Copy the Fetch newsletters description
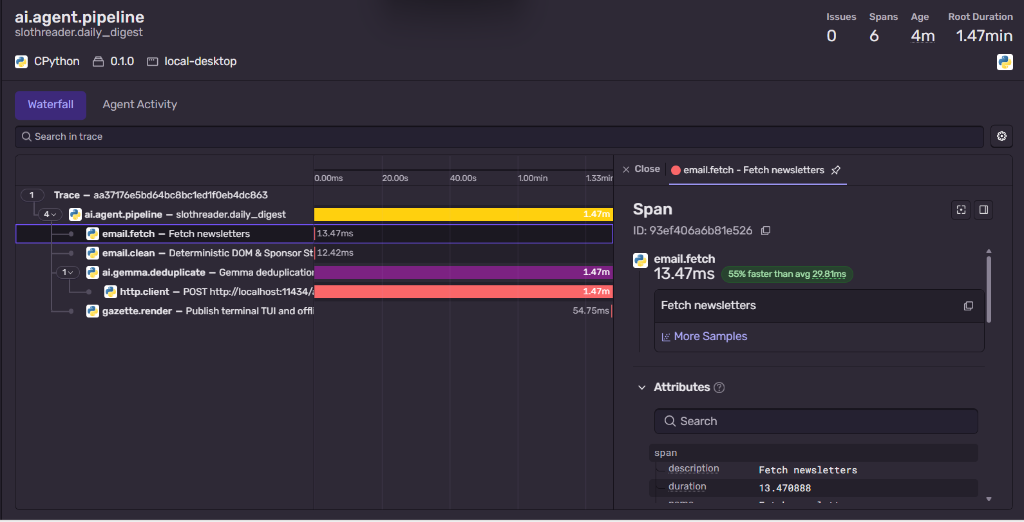Screen dimensions: 1024x522 click(x=968, y=306)
